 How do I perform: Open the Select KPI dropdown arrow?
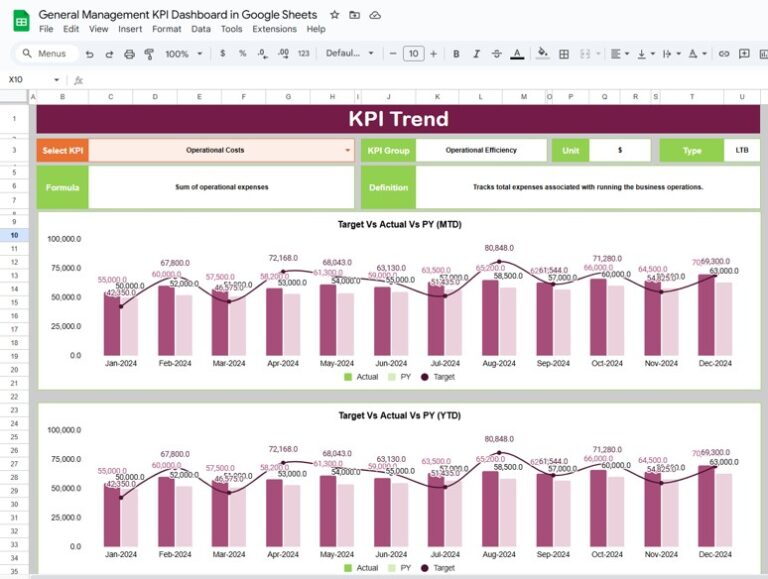[x=347, y=150]
